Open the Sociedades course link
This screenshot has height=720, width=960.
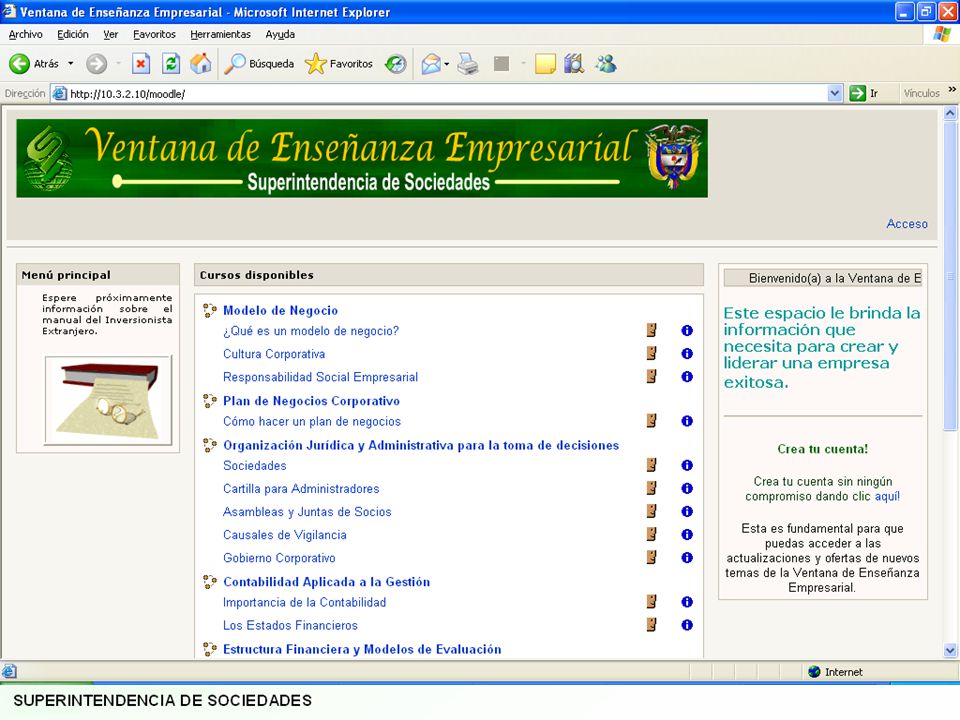(255, 465)
